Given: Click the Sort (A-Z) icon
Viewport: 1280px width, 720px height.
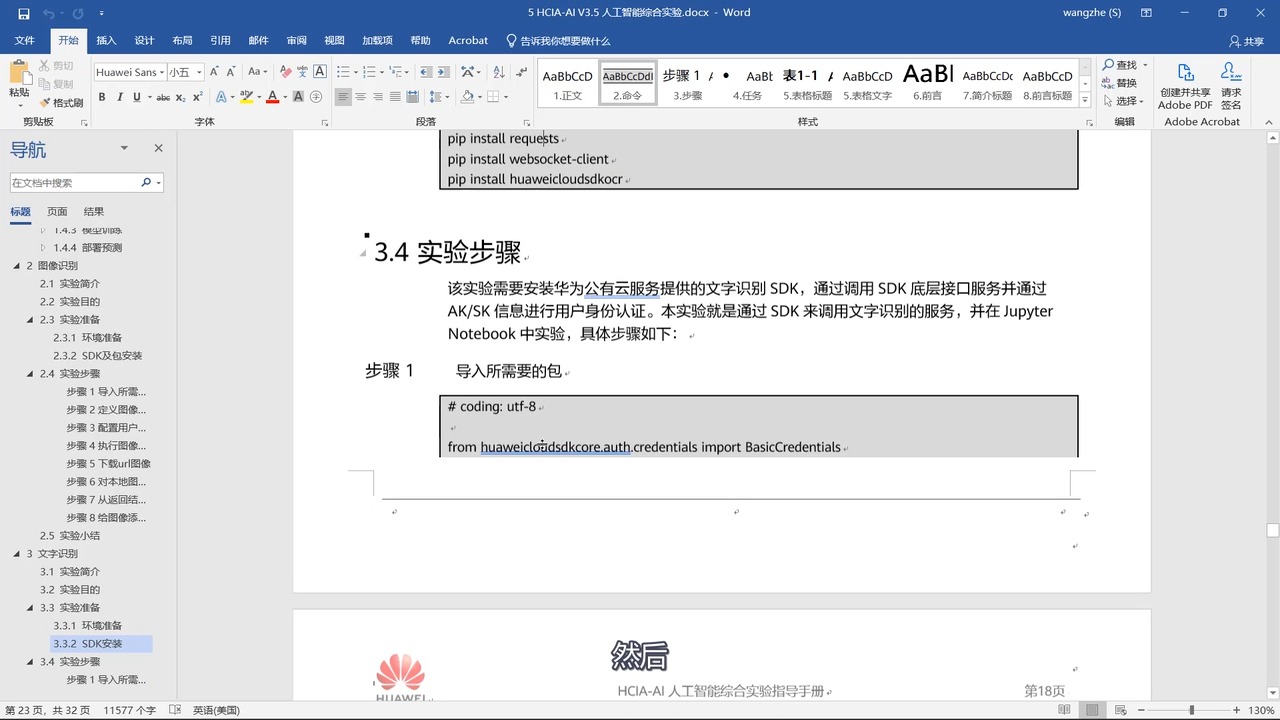Looking at the screenshot, I should [497, 72].
